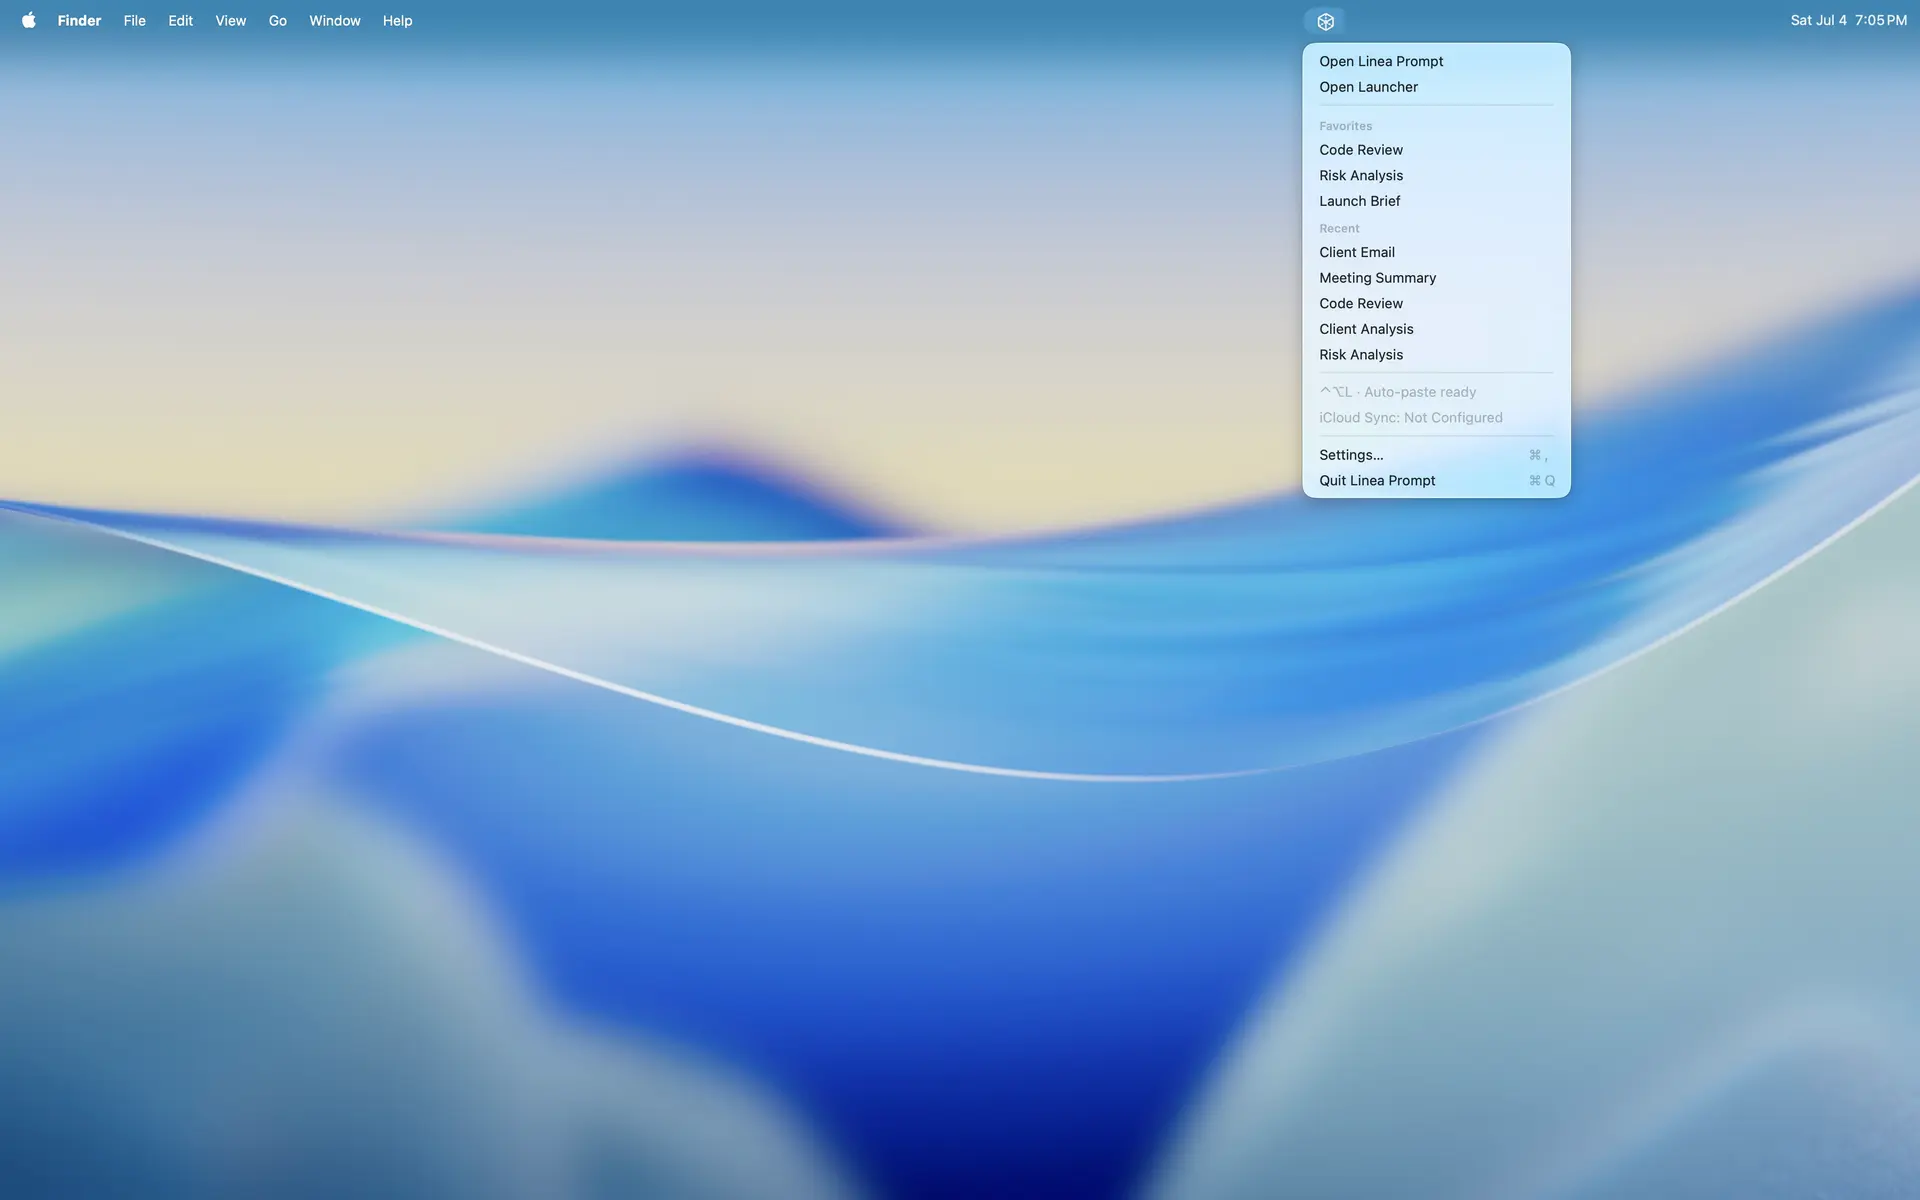Image resolution: width=1920 pixels, height=1200 pixels.
Task: Click the date and time clock
Action: (1848, 20)
